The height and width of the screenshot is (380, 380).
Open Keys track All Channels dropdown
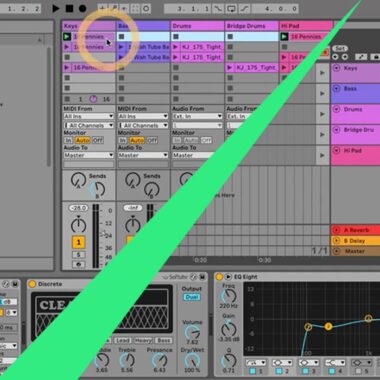pyautogui.click(x=89, y=125)
